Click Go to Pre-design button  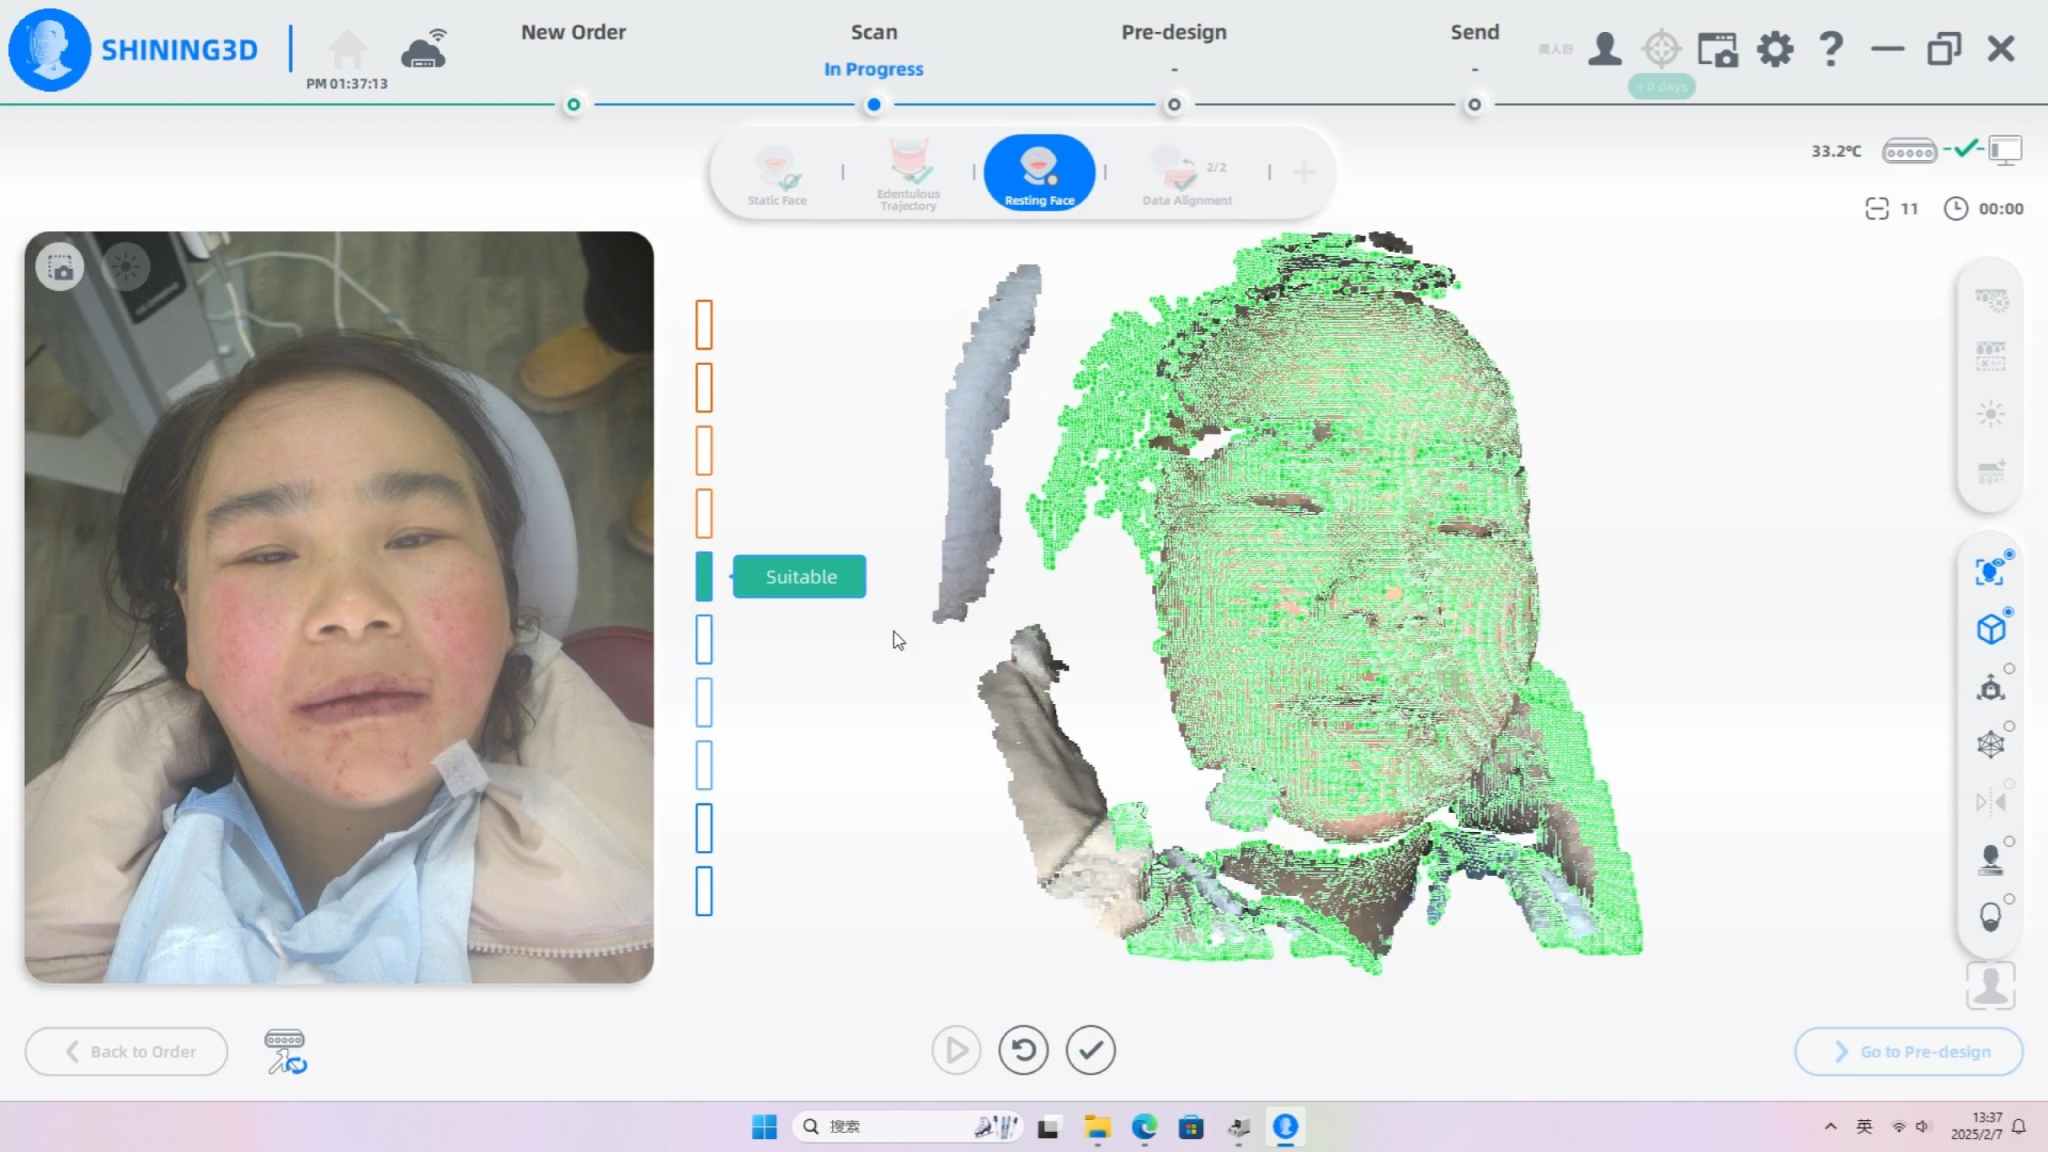[1908, 1052]
